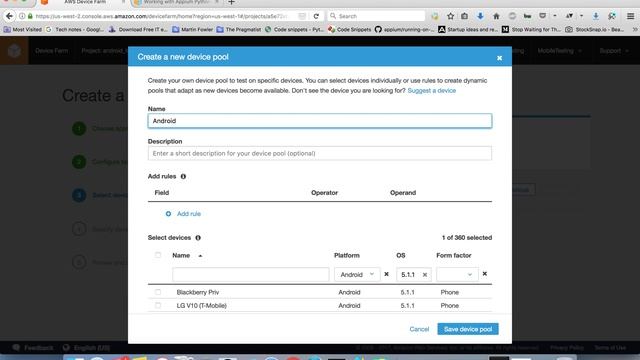
Task: Click Save device pool
Action: (468, 329)
